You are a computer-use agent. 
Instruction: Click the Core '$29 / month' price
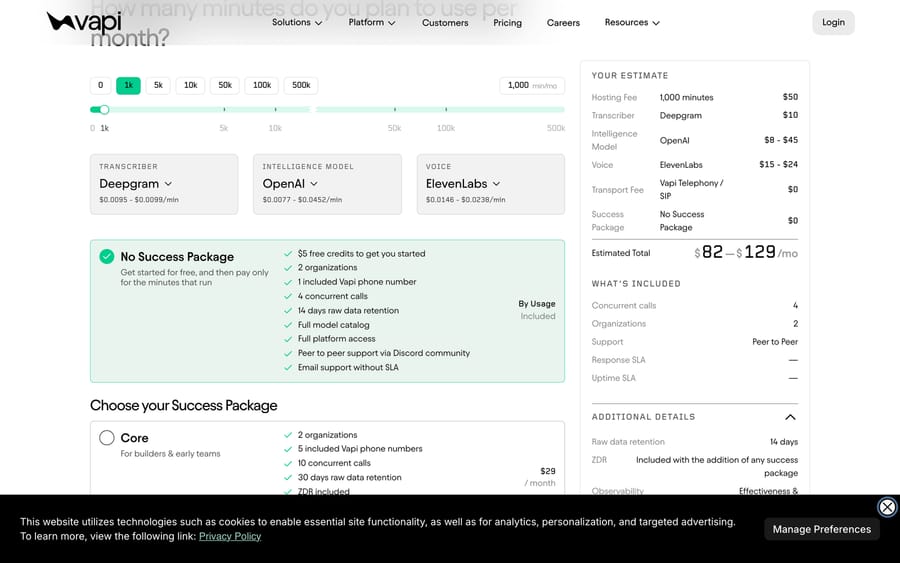click(x=540, y=477)
